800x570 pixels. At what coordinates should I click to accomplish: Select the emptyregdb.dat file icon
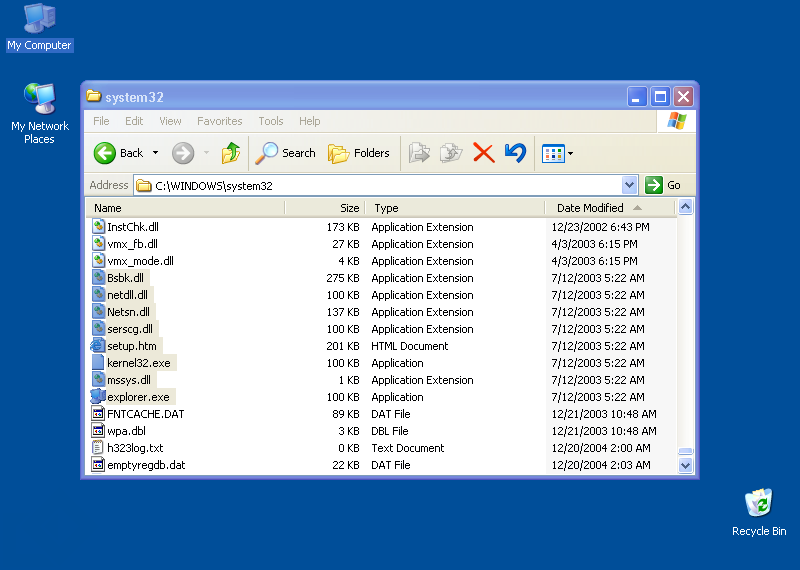(98, 465)
